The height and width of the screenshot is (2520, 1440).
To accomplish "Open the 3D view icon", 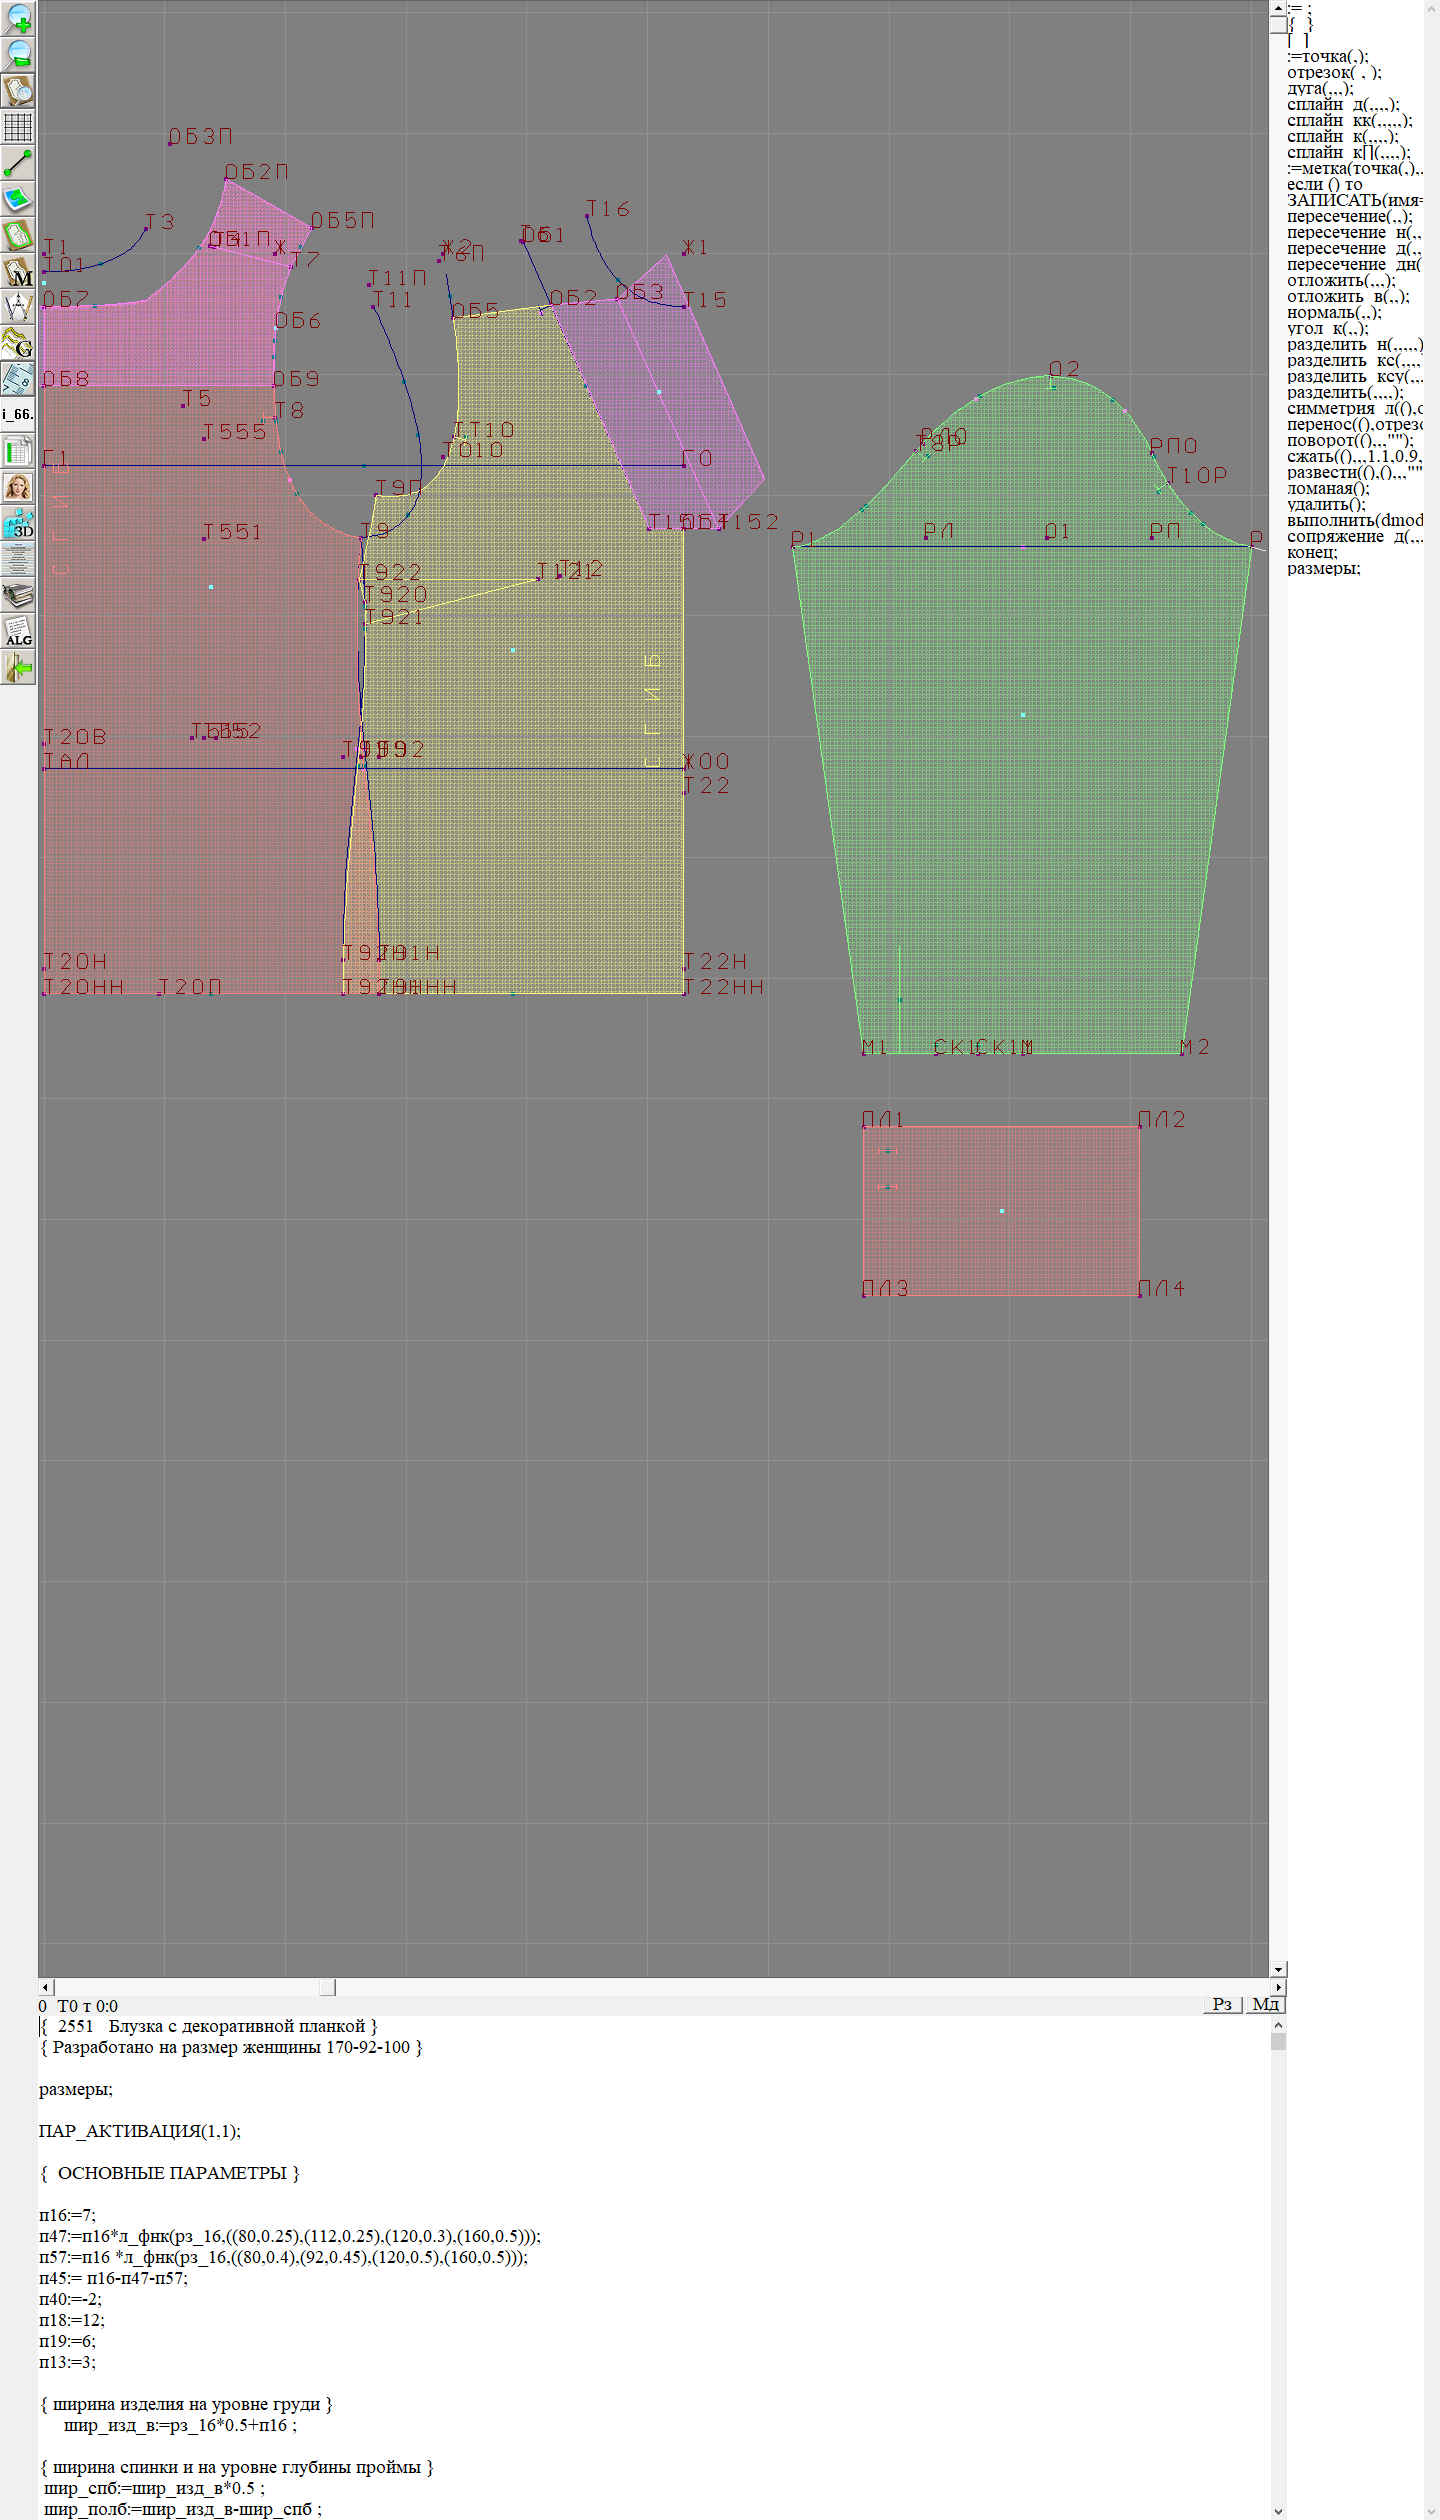I will point(18,524).
